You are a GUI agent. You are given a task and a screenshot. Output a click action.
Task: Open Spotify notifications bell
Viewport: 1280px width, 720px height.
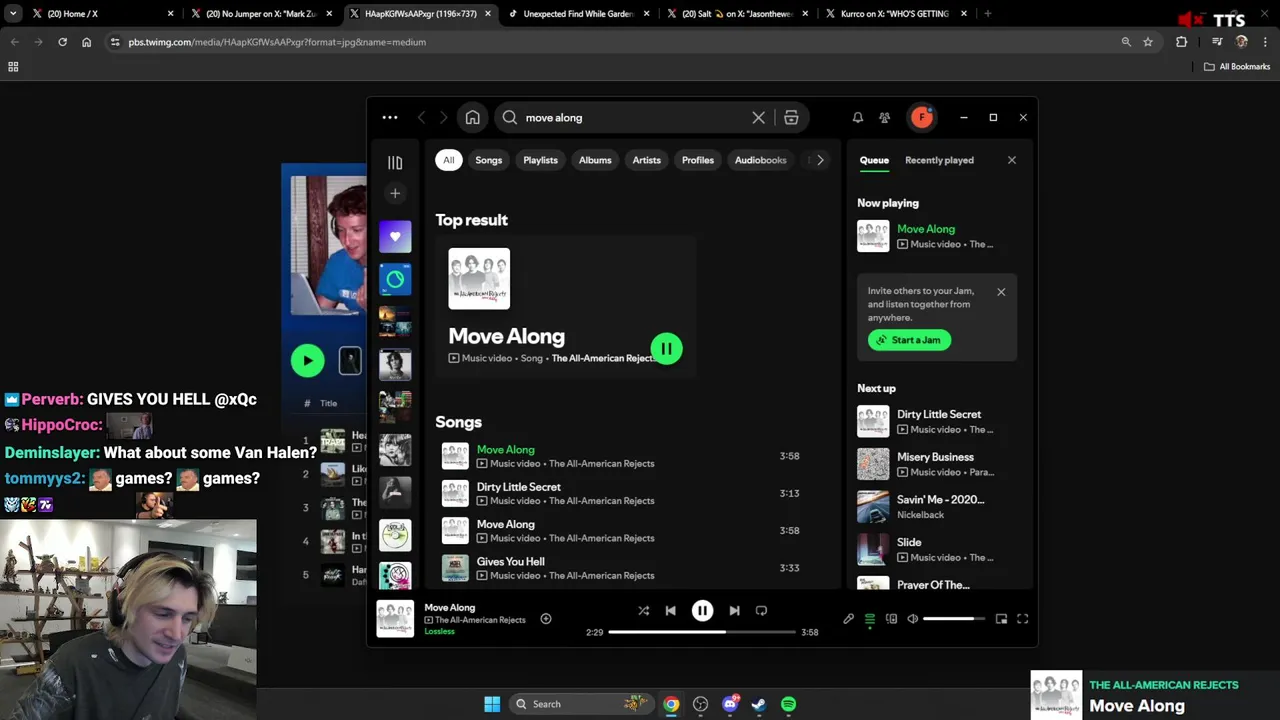coord(858,118)
